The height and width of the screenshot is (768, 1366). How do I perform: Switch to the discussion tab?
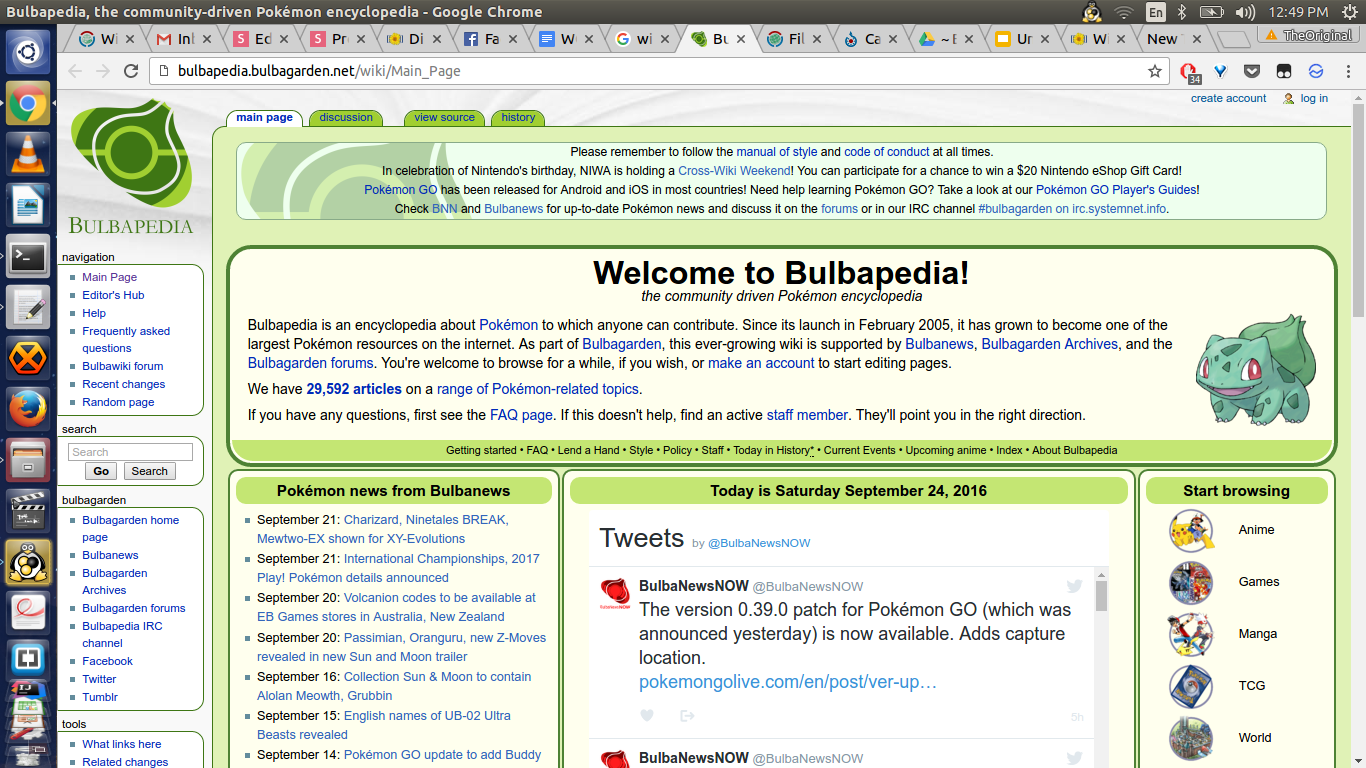coord(346,118)
